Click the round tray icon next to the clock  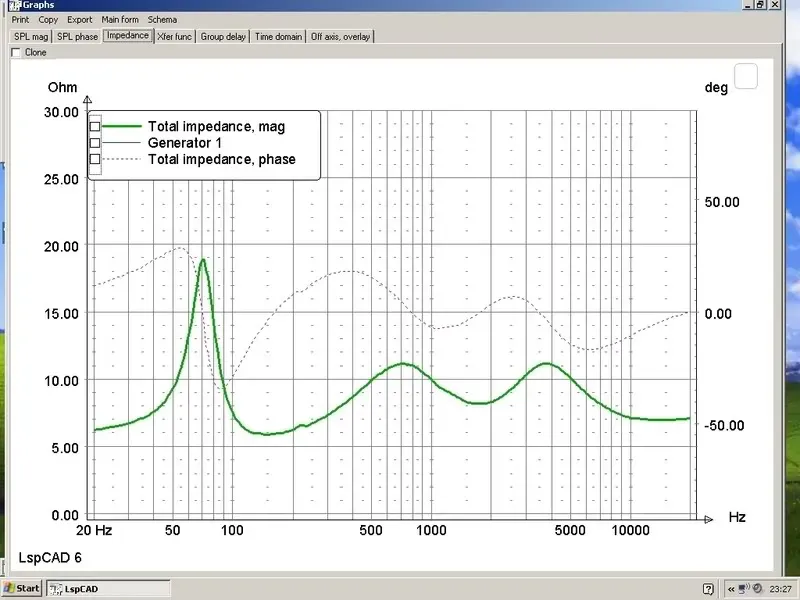tap(758, 588)
